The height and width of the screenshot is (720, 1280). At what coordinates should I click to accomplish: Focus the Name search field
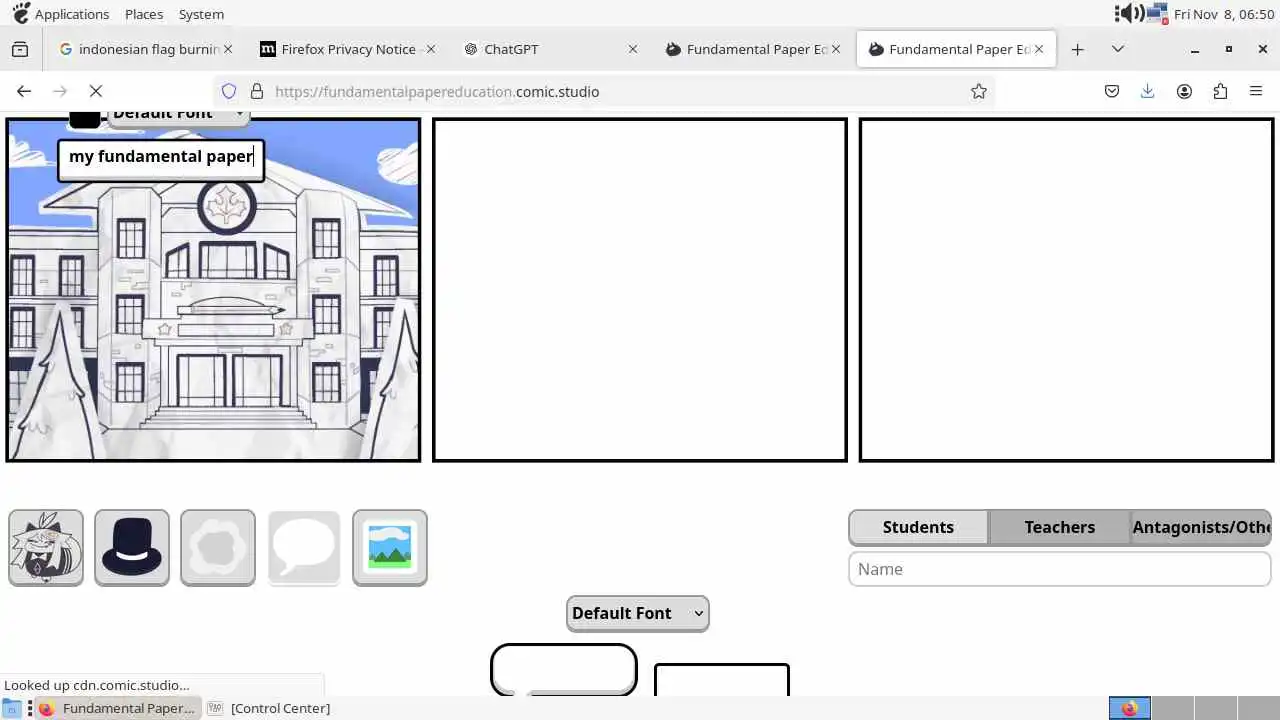(1059, 569)
